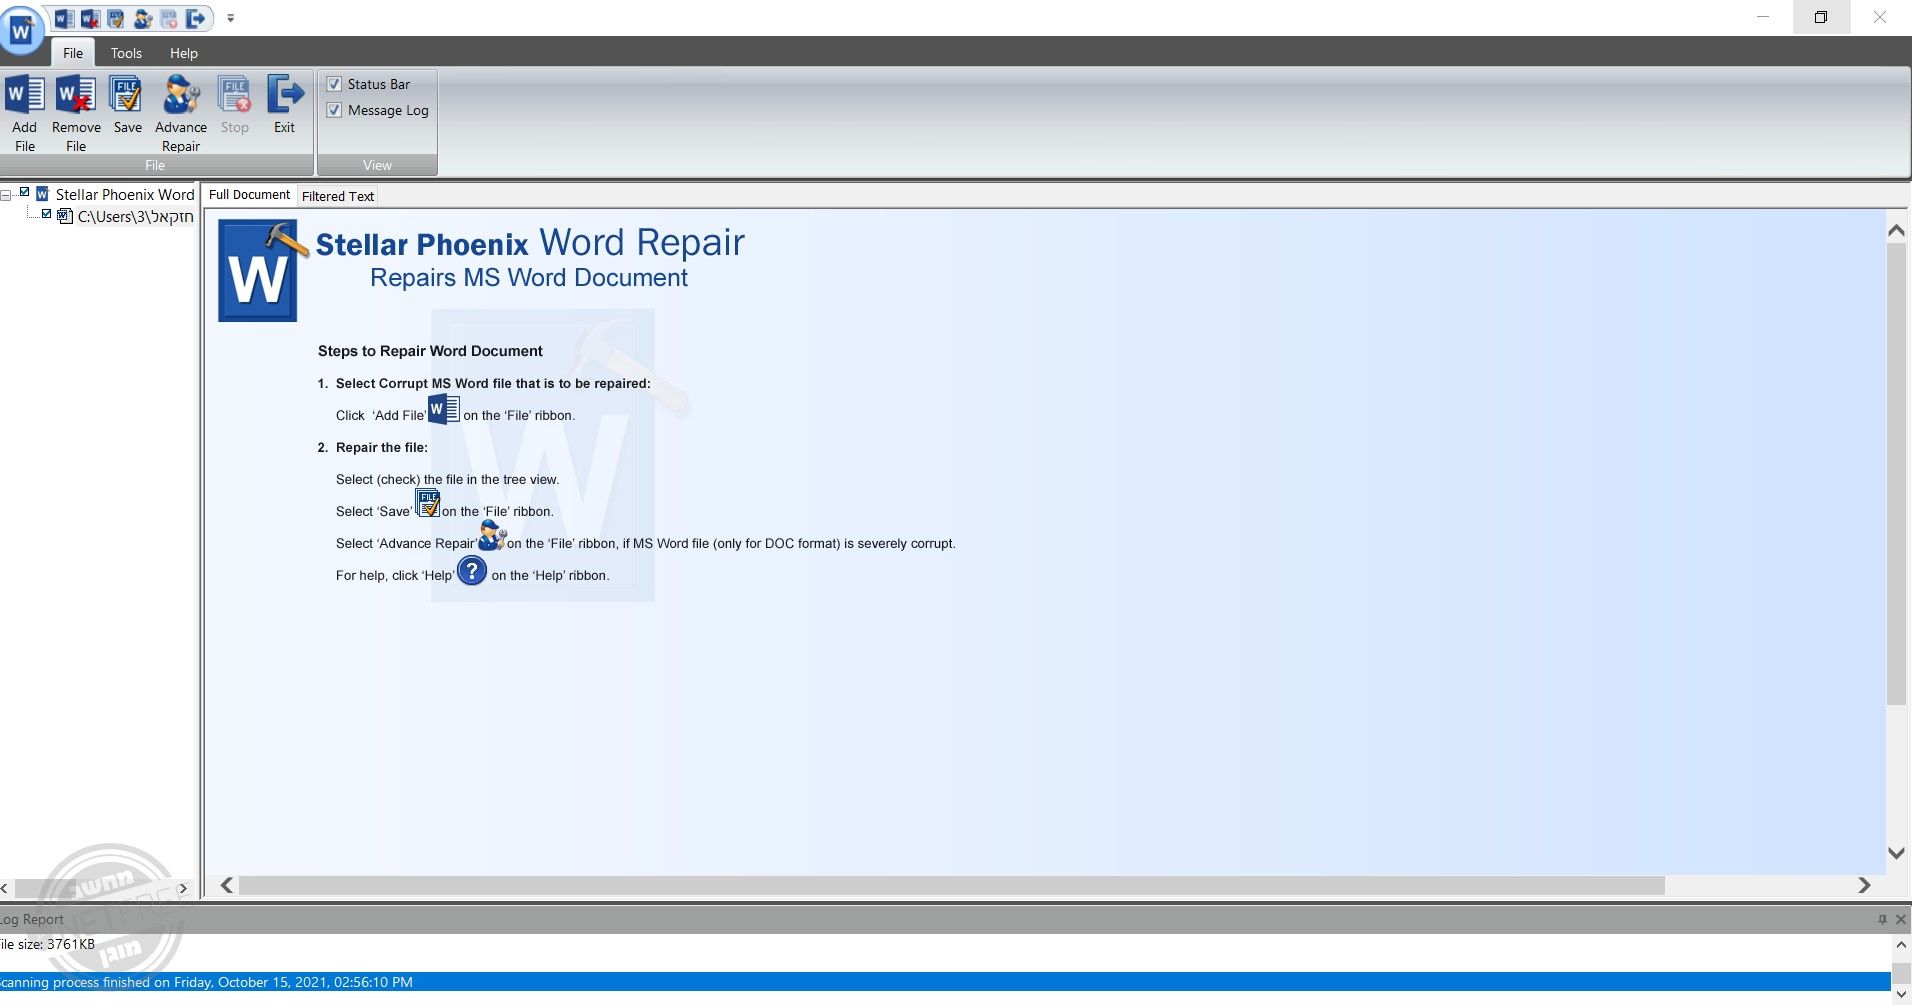
Task: Select the C:\Users\3 file in tree
Action: (x=135, y=217)
